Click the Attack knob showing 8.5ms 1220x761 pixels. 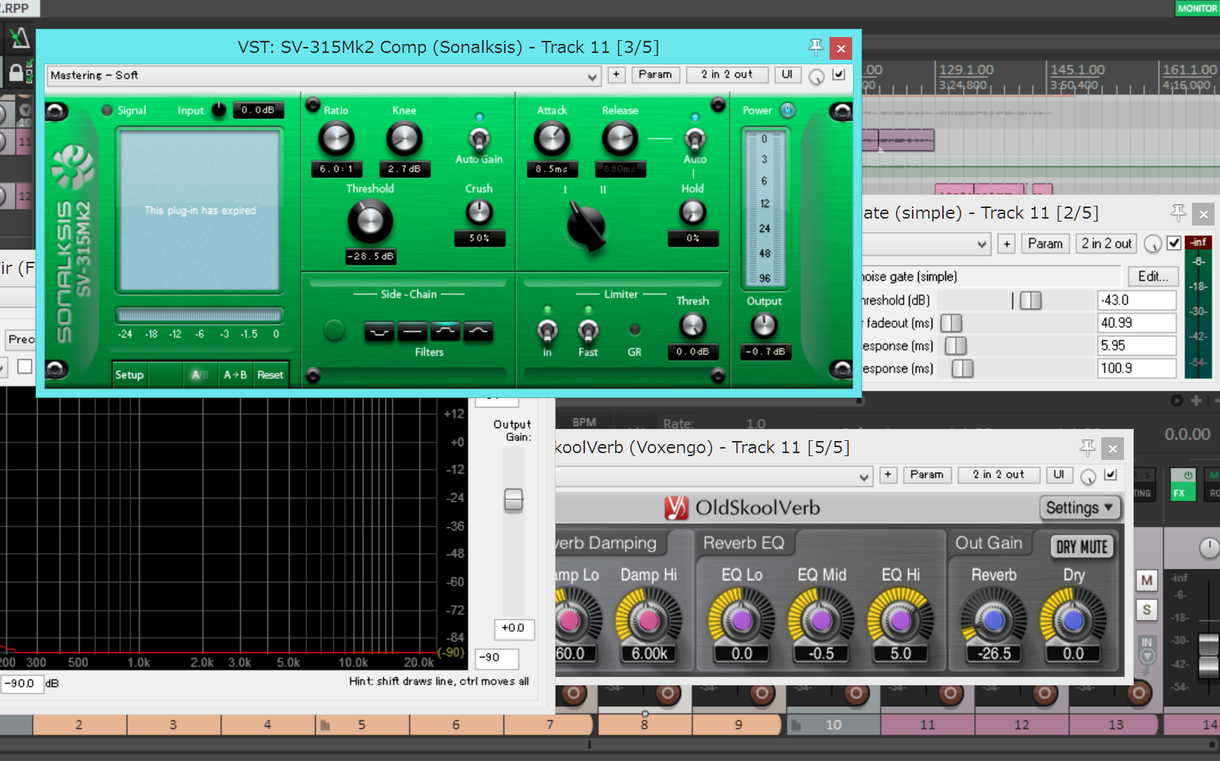(552, 138)
